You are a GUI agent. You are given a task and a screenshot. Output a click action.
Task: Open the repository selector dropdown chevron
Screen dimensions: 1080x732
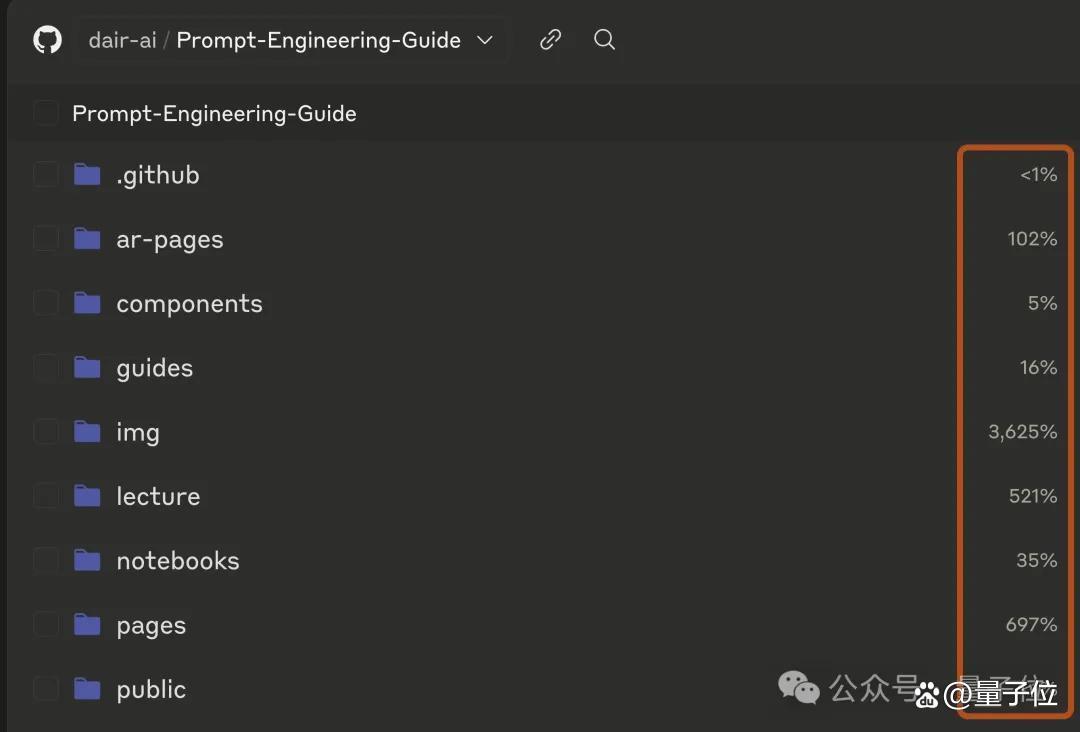(485, 40)
